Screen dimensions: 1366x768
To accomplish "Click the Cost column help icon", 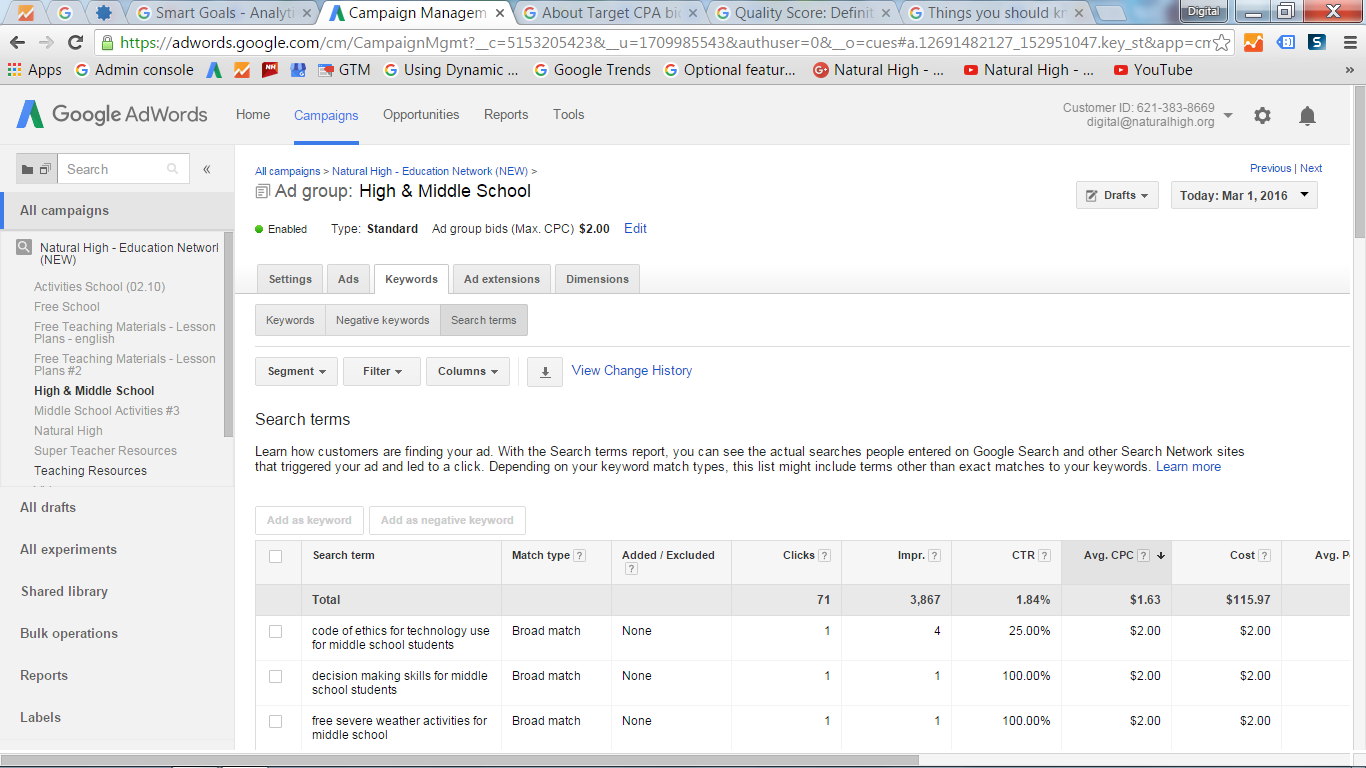I will [1264, 556].
